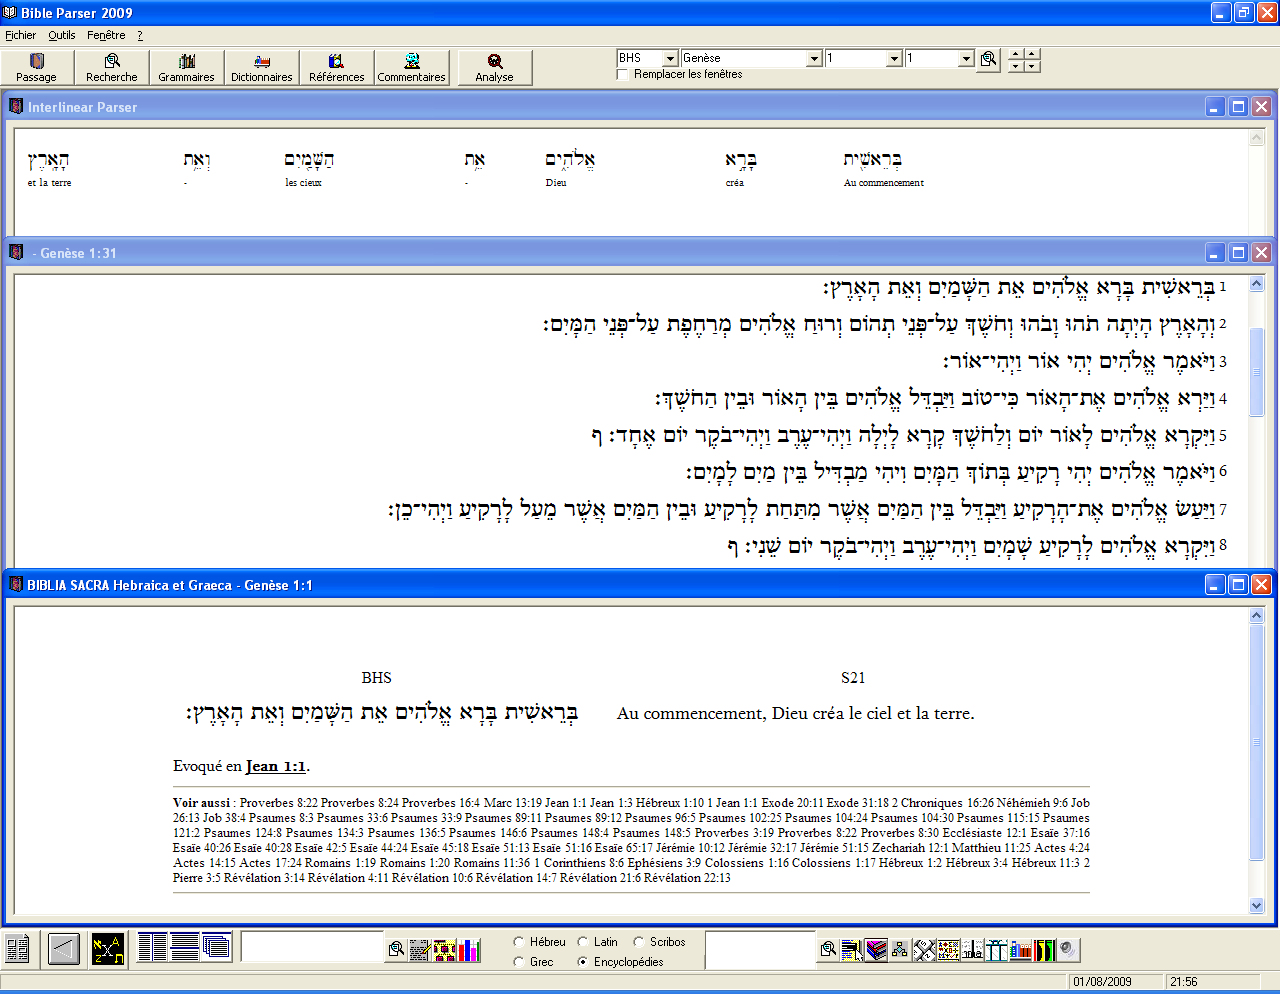Screen dimensions: 1280x994
Task: Open the stacked colored books icon
Action: point(876,949)
